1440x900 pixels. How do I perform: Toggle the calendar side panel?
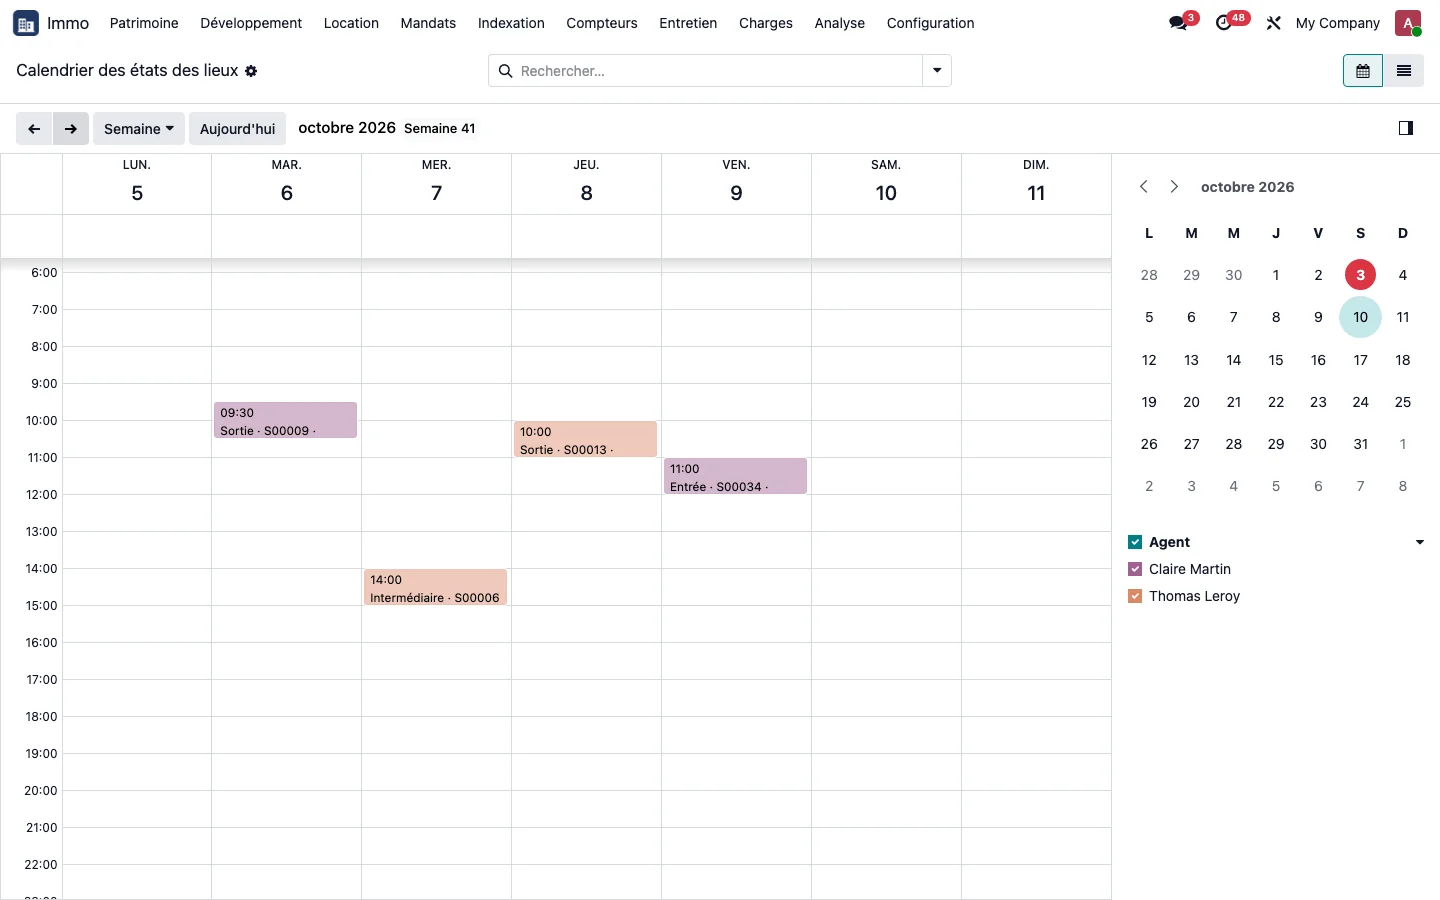[x=1406, y=128]
